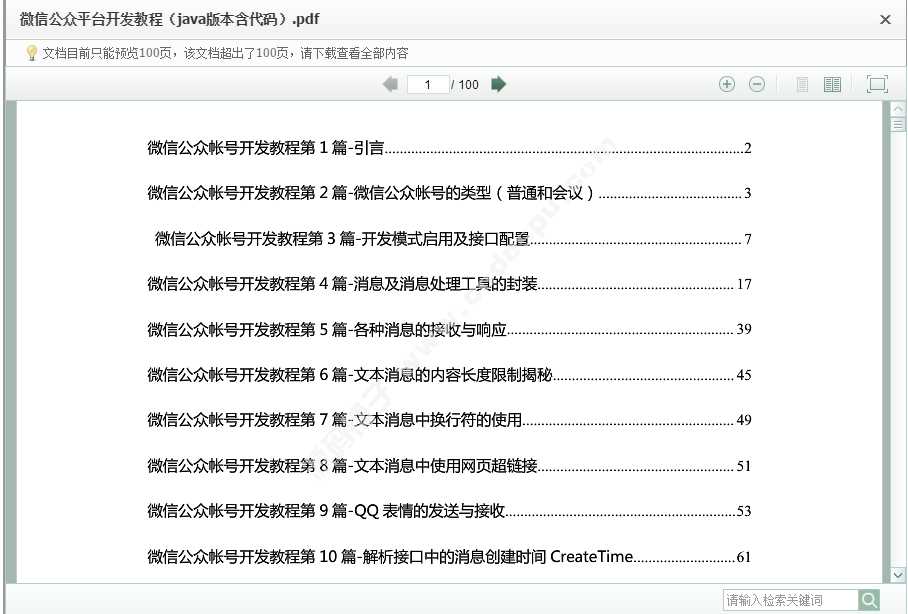This screenshot has width=908, height=614.
Task: Click the page number input field
Action: tap(428, 85)
